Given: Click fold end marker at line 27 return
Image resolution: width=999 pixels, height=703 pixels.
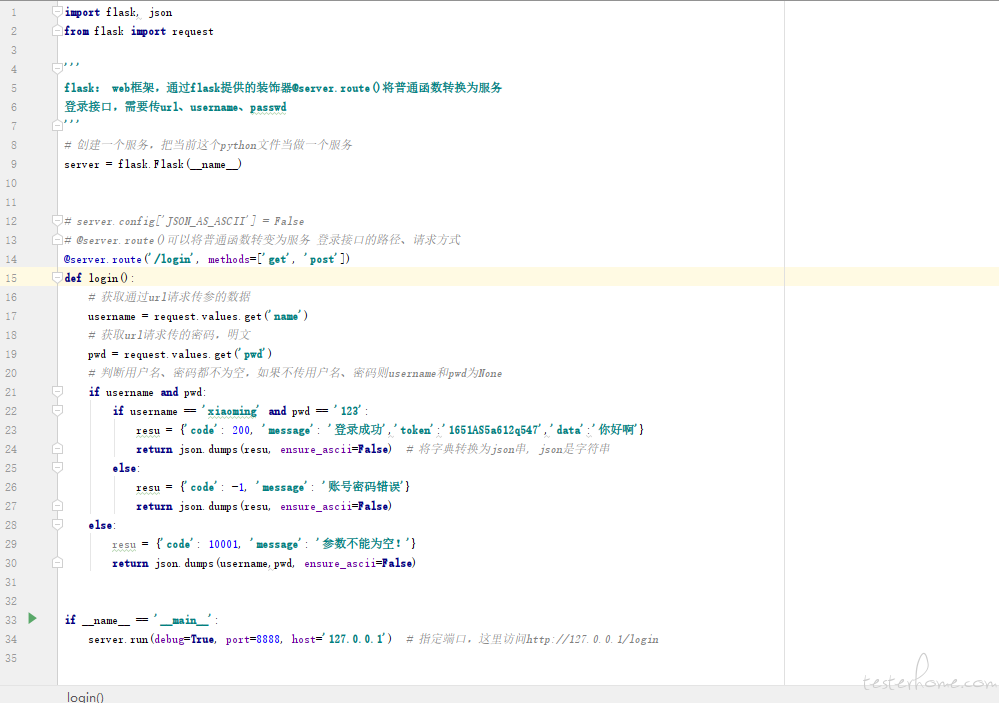Looking at the screenshot, I should pos(57,505).
